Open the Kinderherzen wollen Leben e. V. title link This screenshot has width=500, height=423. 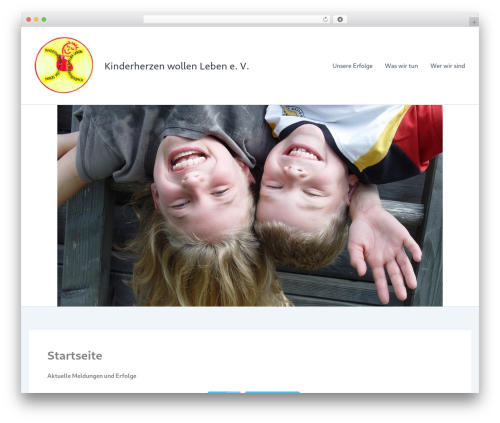pyautogui.click(x=177, y=66)
